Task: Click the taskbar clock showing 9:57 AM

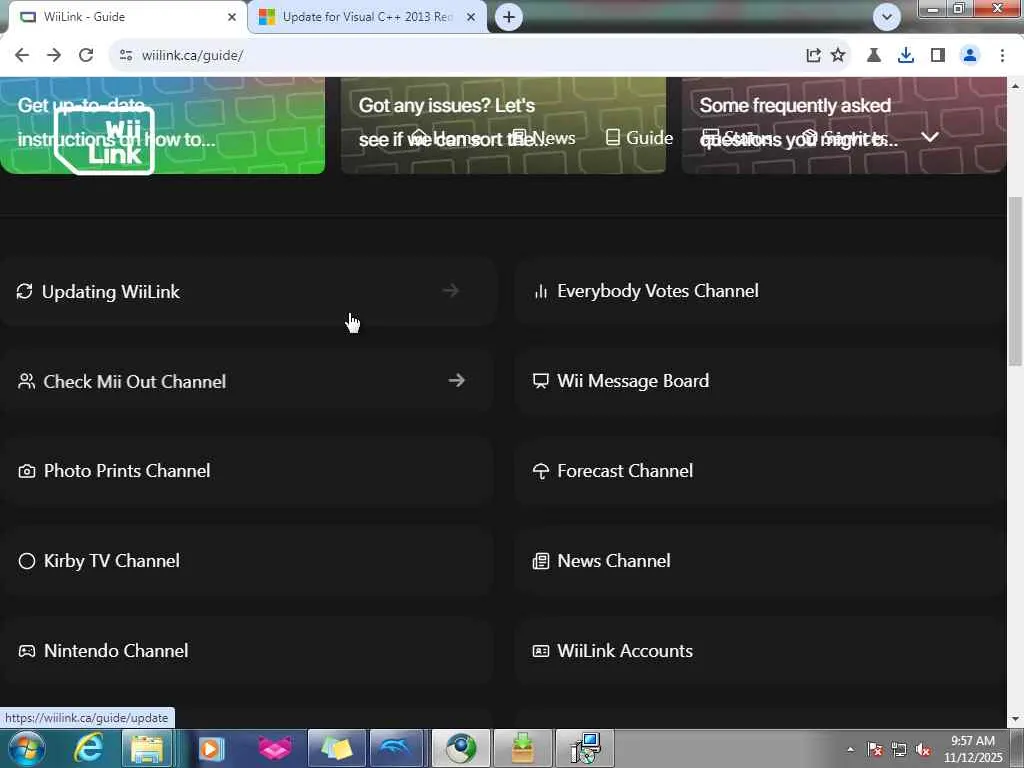Action: (972, 749)
